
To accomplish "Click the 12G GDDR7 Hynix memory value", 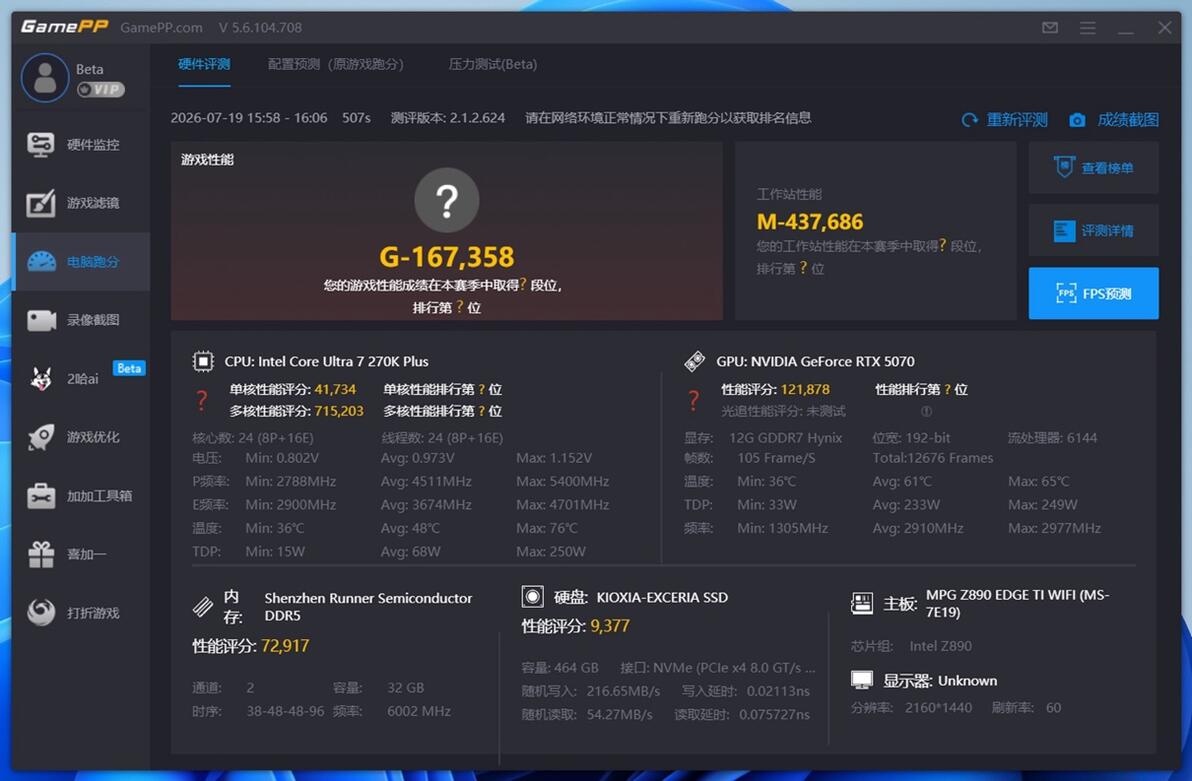I will tap(785, 438).
